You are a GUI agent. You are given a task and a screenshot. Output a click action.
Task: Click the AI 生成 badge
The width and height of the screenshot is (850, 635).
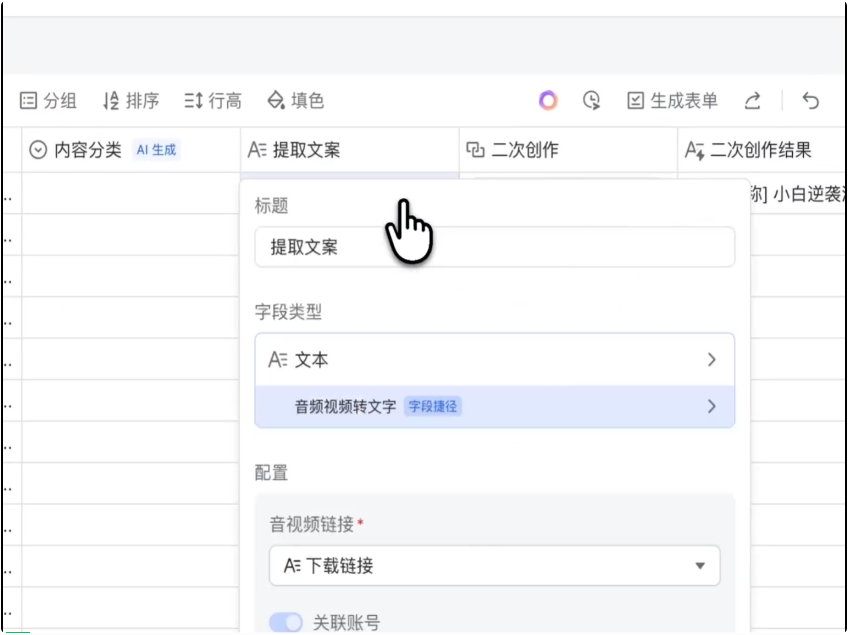point(156,150)
